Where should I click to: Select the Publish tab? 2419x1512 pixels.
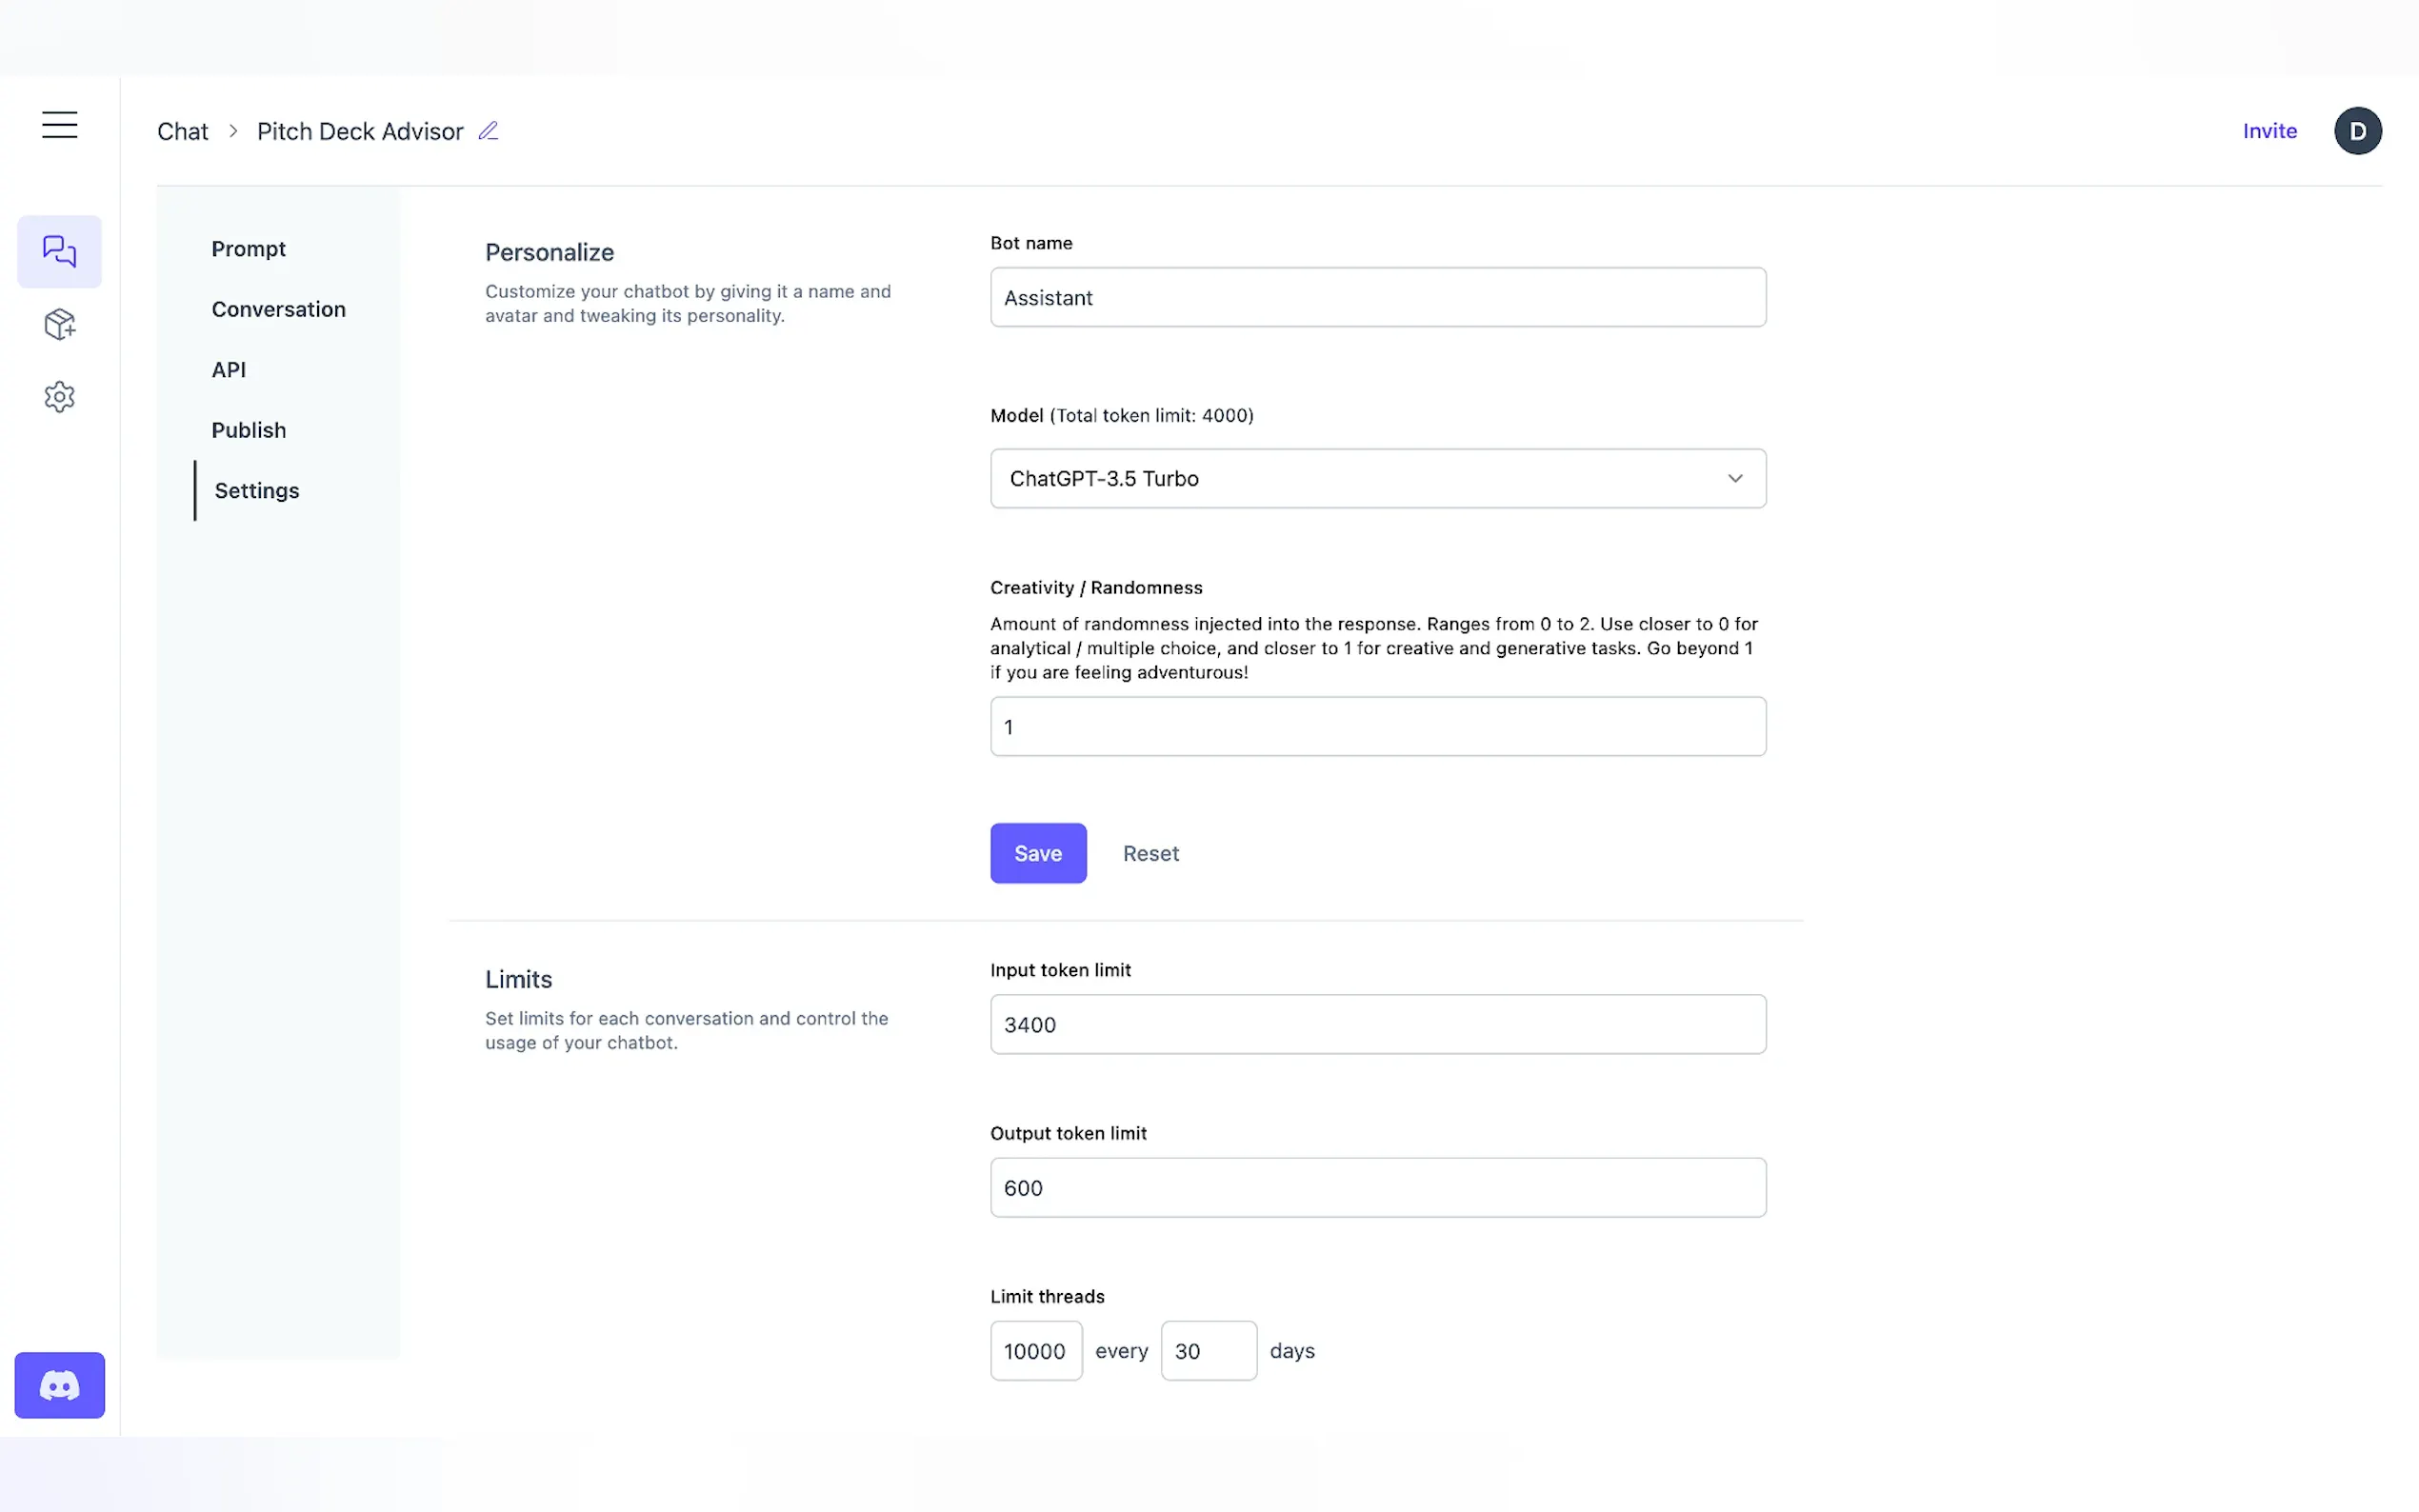pos(248,430)
